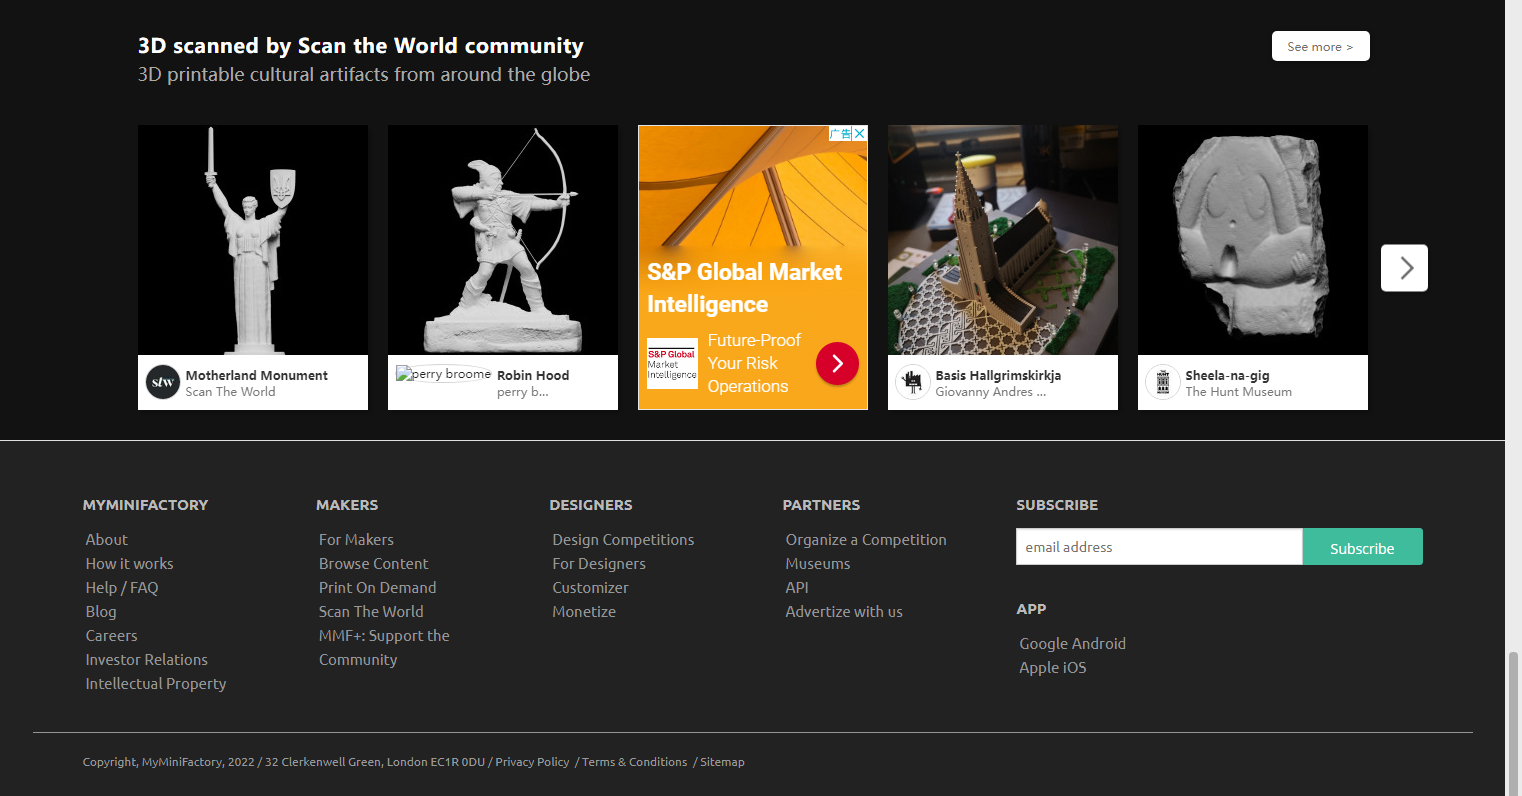Screen dimensions: 1522x796
Task: Open the Robin Hood archer model
Action: (503, 240)
